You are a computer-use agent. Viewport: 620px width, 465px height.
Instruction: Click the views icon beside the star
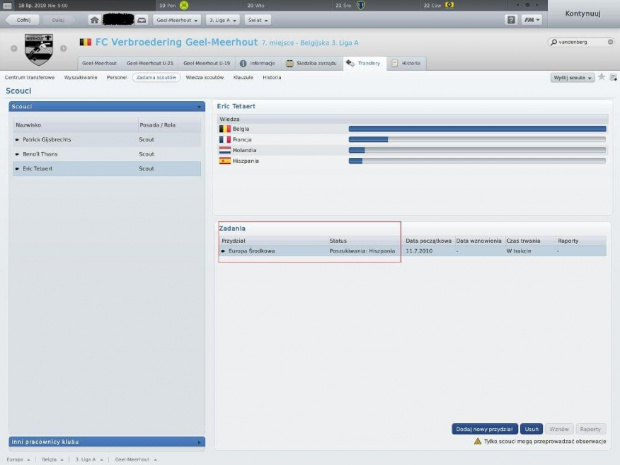(613, 78)
